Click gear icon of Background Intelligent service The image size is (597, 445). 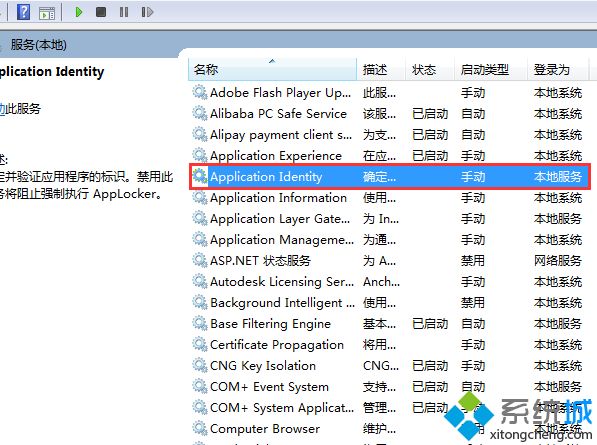[x=200, y=302]
